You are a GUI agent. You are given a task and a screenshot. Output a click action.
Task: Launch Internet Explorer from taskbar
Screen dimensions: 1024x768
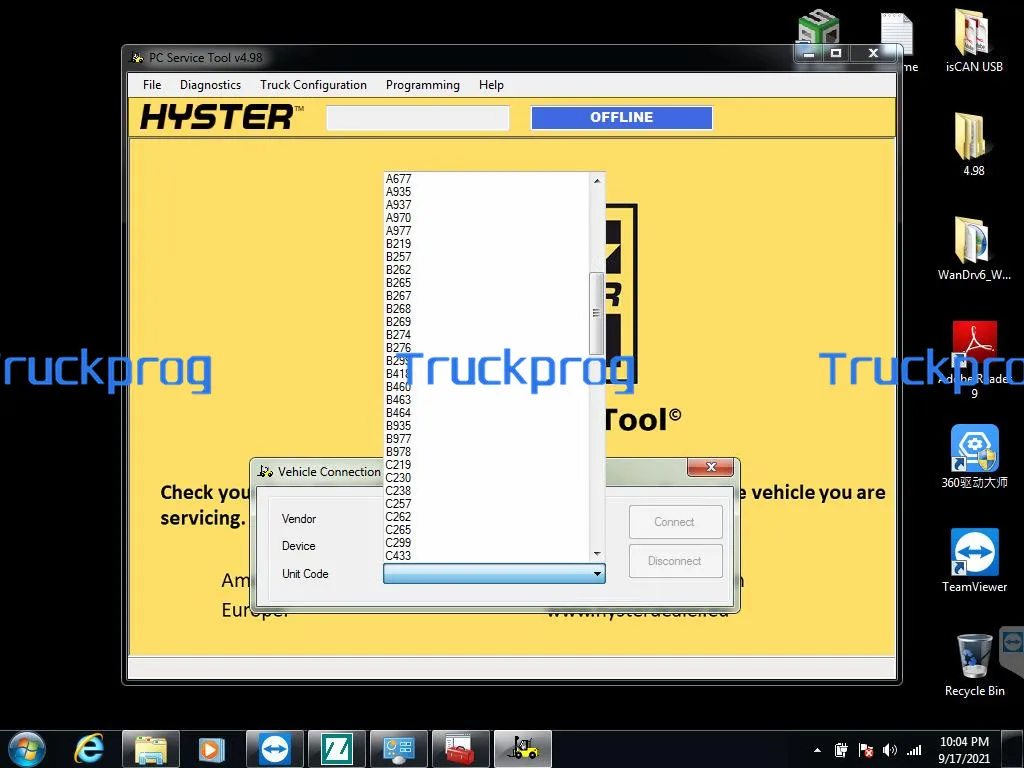tap(89, 748)
